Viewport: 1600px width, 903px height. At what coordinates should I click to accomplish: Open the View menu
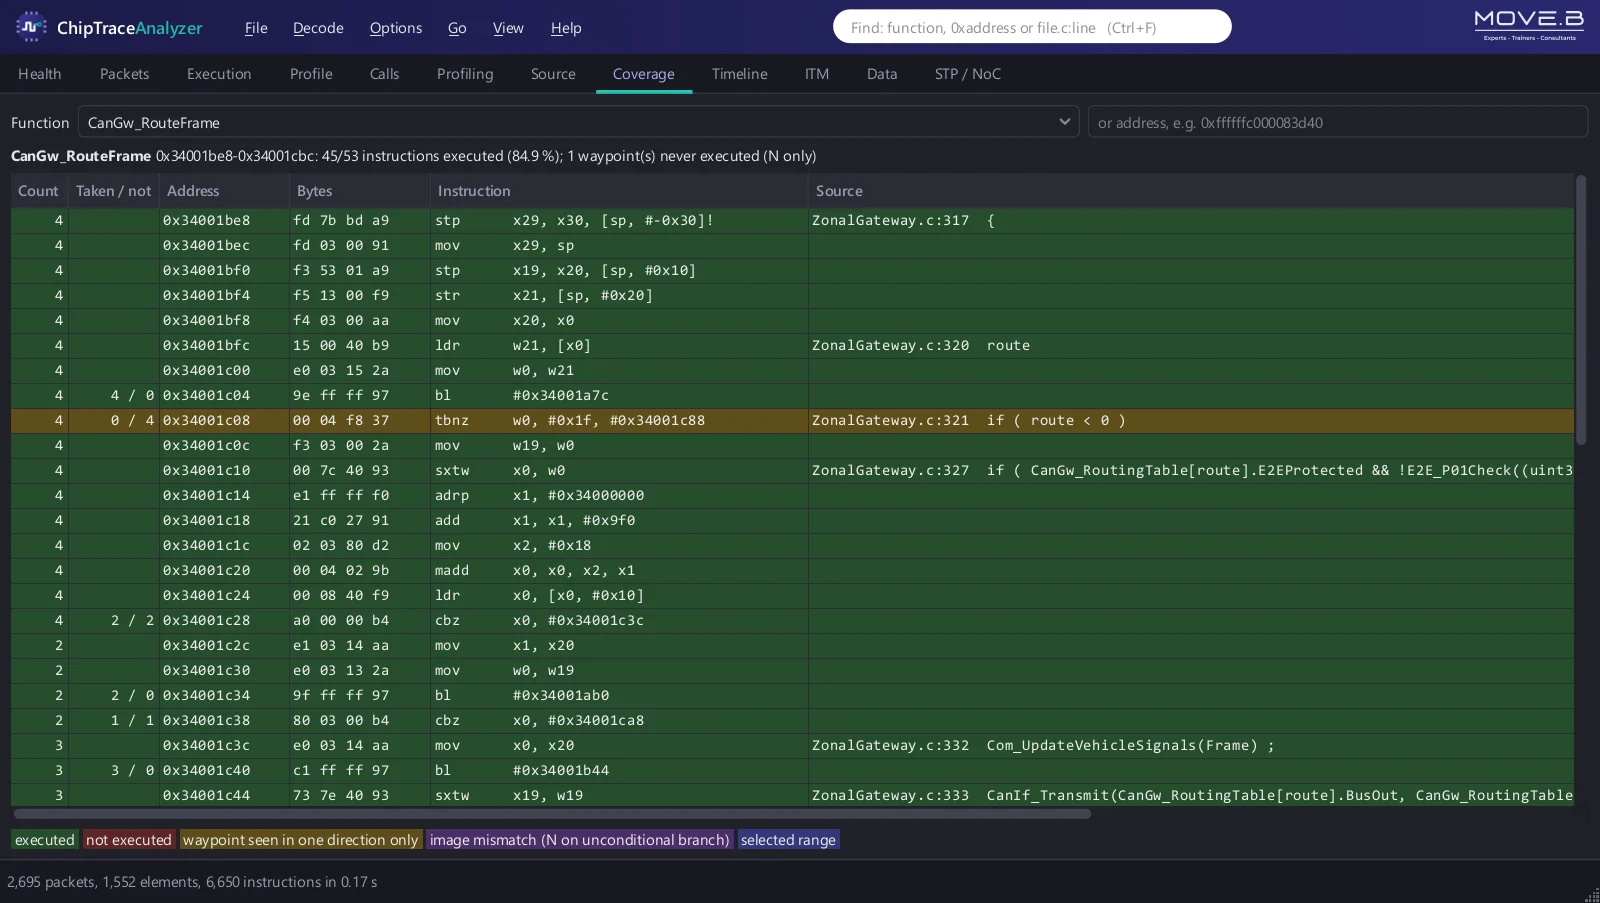pos(508,28)
